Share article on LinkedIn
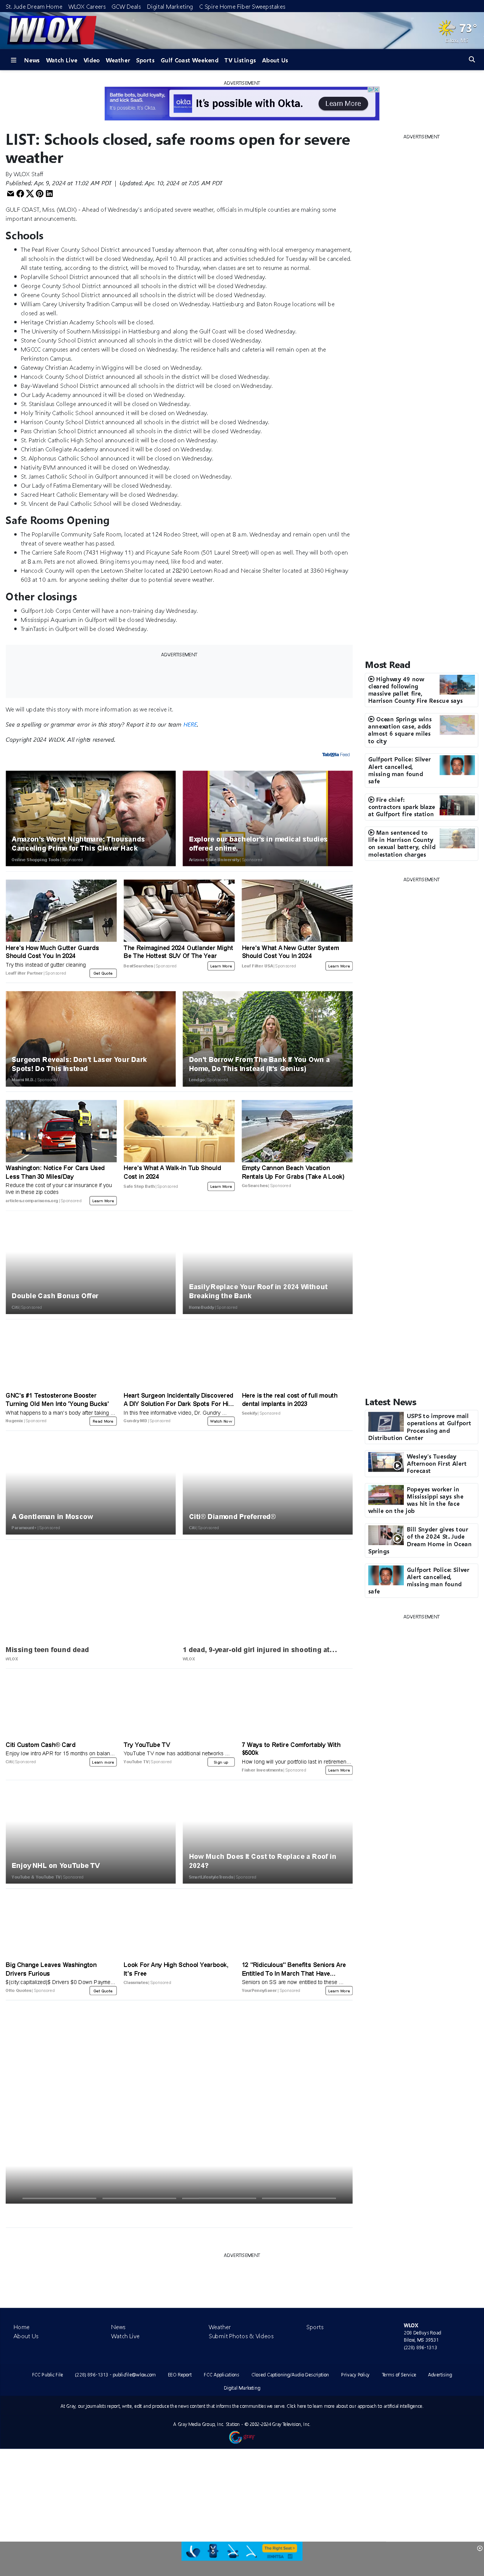 [x=49, y=194]
